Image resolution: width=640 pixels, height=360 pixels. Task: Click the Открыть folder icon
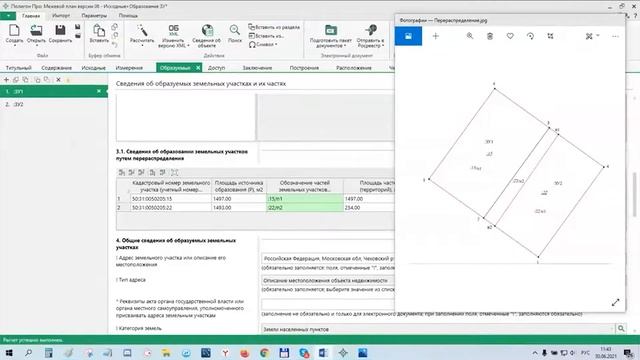pyautogui.click(x=36, y=31)
